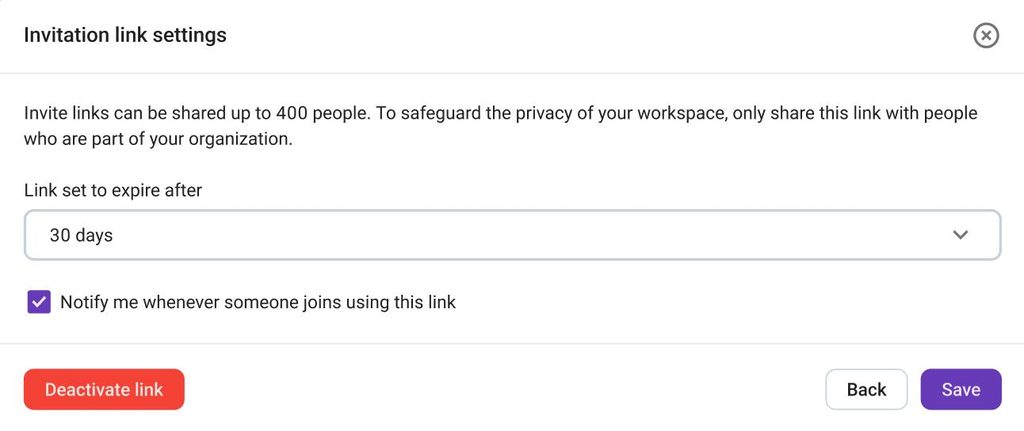This screenshot has width=1024, height=431.
Task: Click the Link set to expire combo box
Action: tap(512, 235)
